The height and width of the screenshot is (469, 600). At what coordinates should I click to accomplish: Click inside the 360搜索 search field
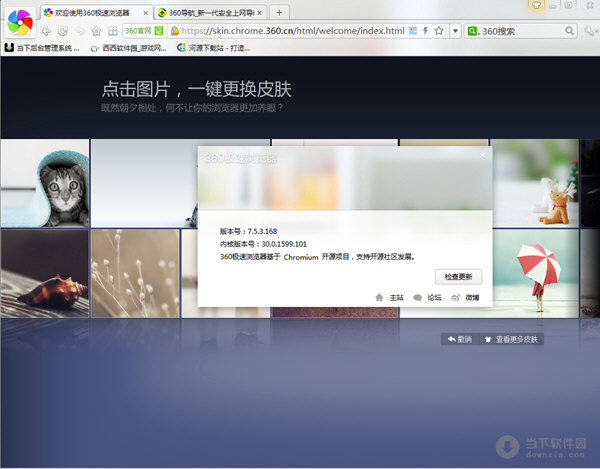pos(522,31)
